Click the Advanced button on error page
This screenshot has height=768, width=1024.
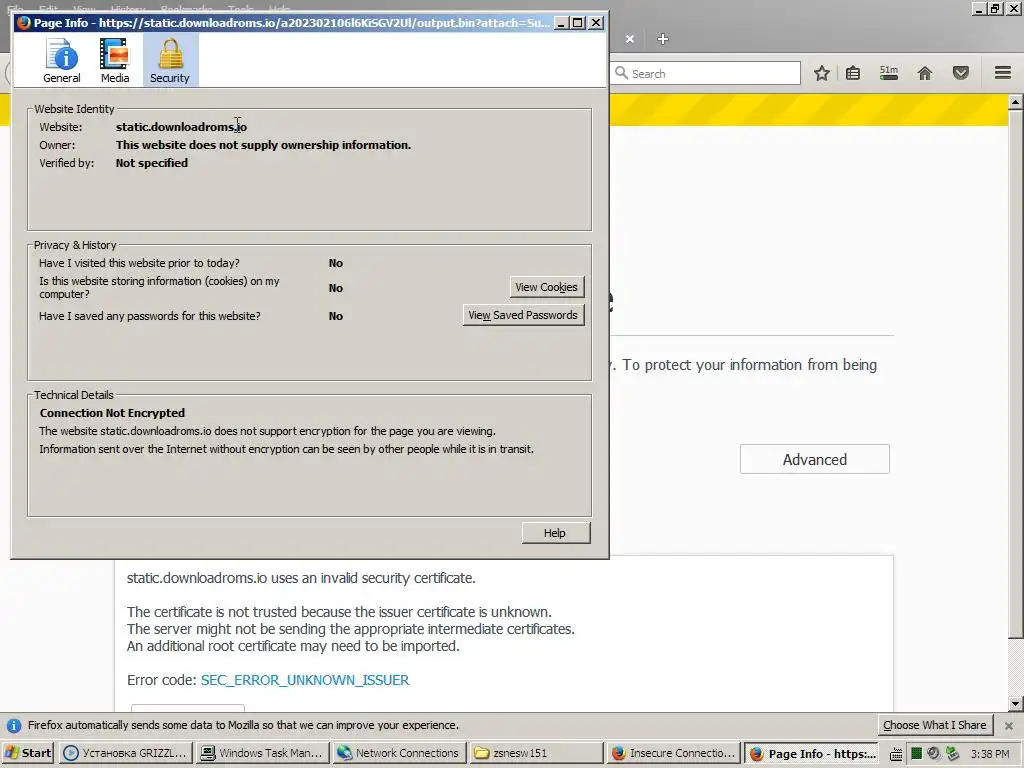[x=814, y=459]
